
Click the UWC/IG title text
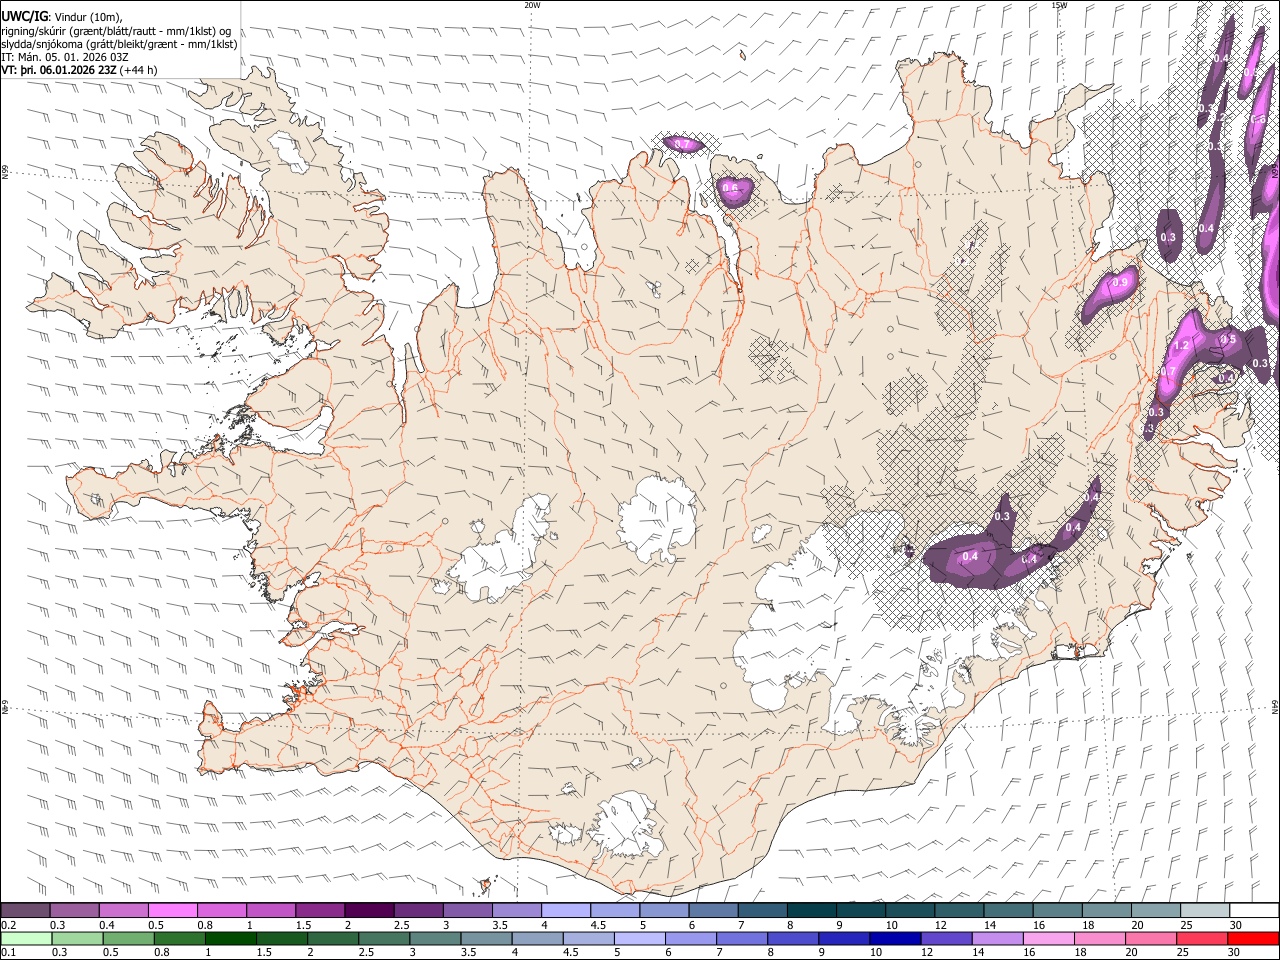[23, 17]
